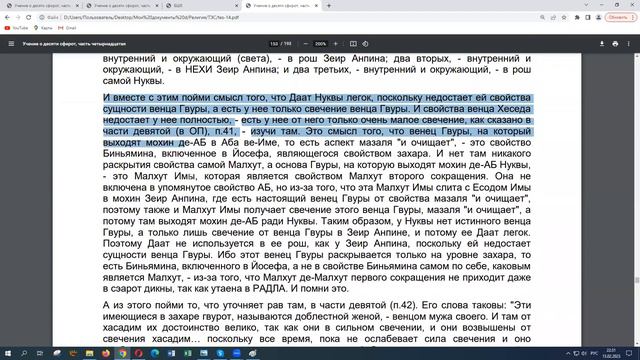Open Microsoft Edge from the taskbar
The width and height of the screenshot is (640, 360).
(x=155, y=353)
